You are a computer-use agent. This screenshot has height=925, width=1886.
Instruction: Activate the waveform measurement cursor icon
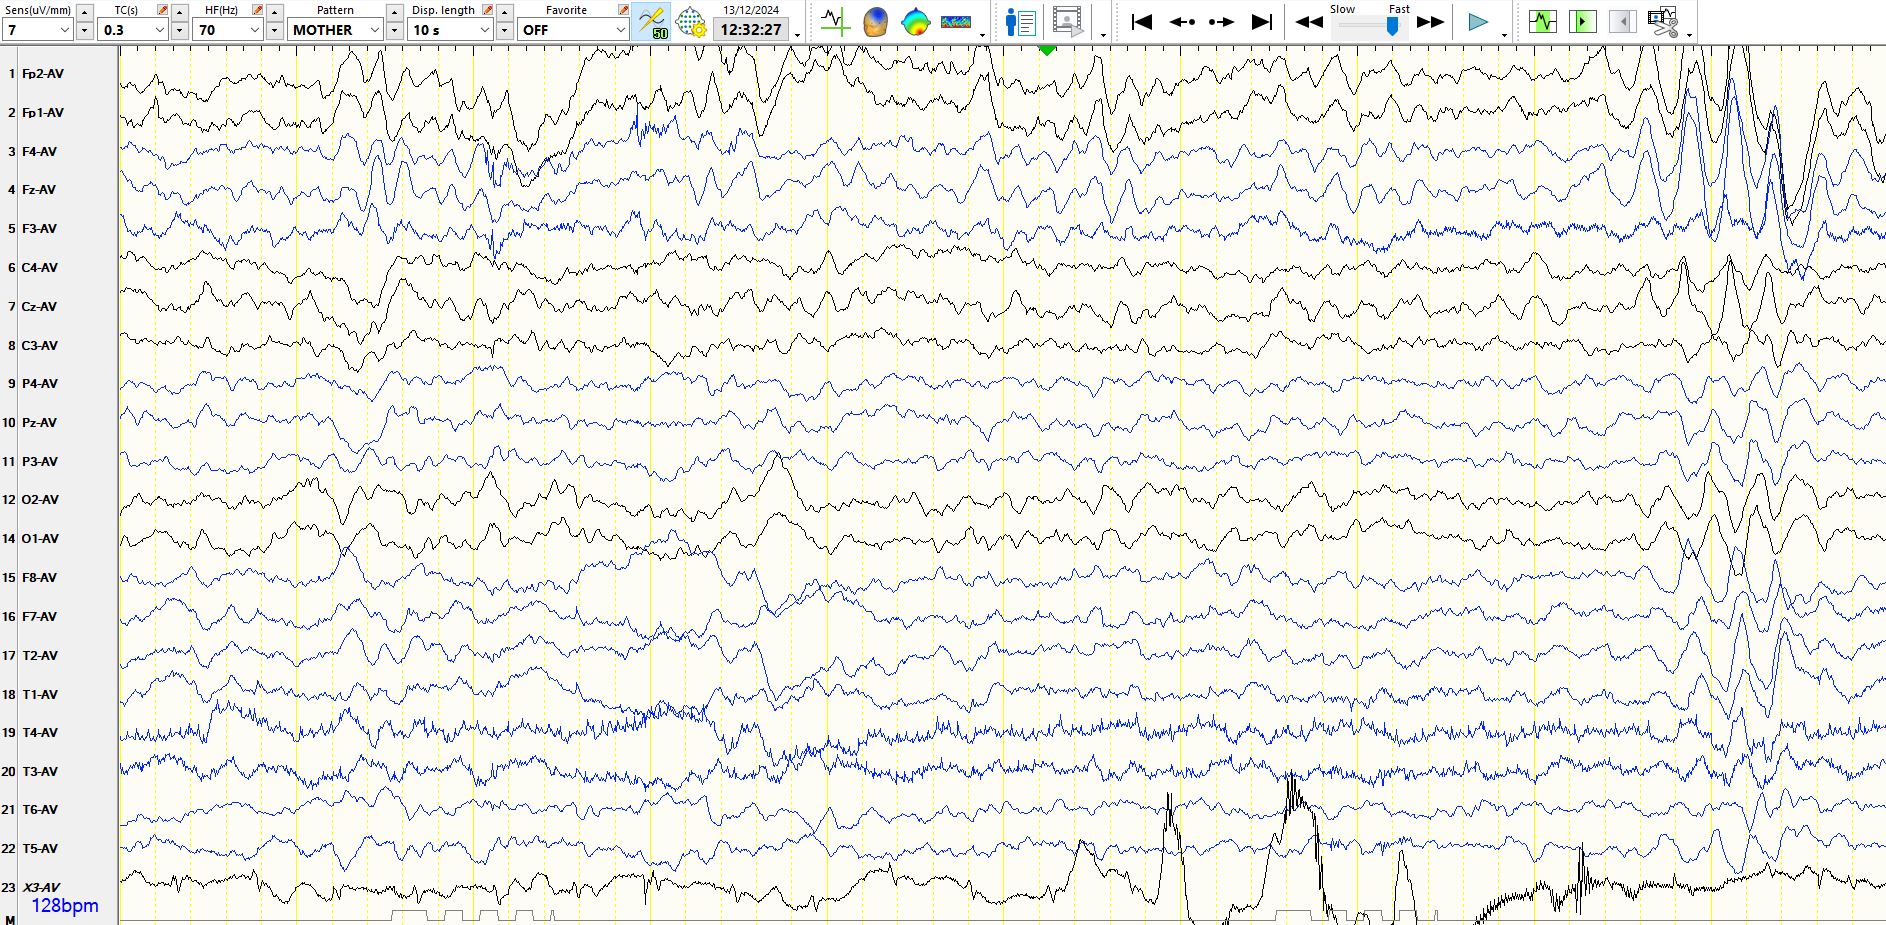click(x=834, y=22)
